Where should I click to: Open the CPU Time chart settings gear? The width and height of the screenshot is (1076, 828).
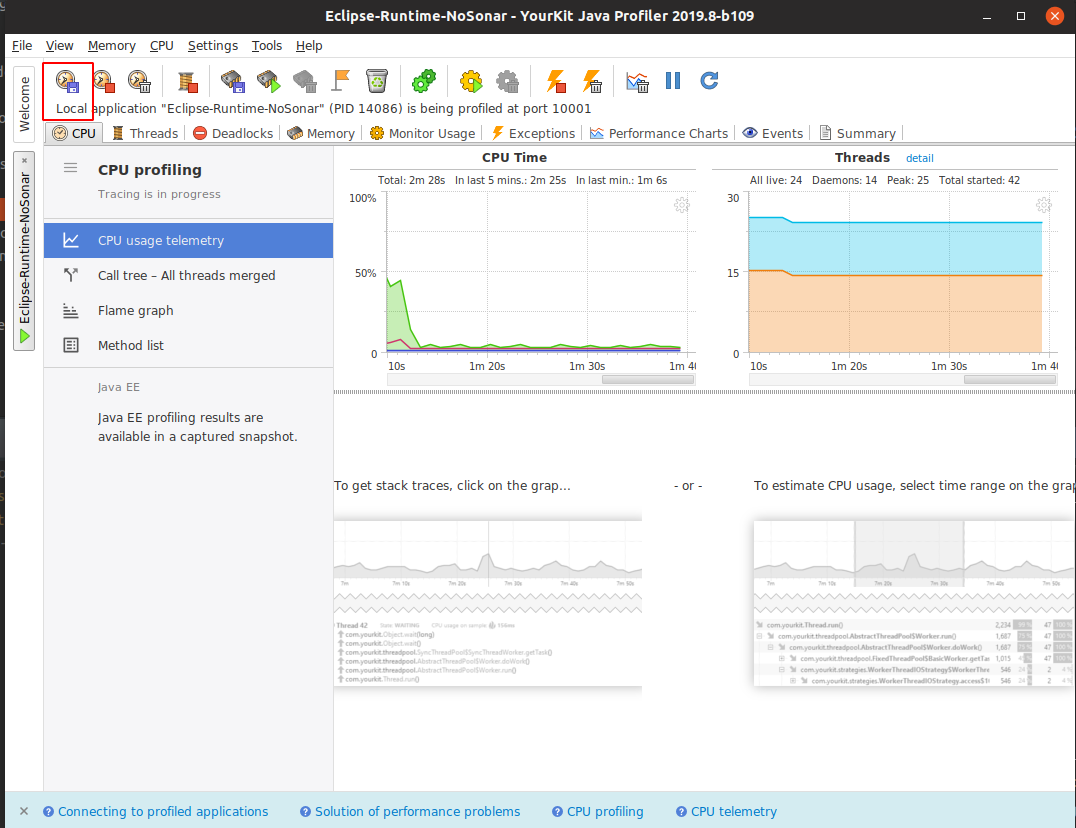(x=681, y=205)
